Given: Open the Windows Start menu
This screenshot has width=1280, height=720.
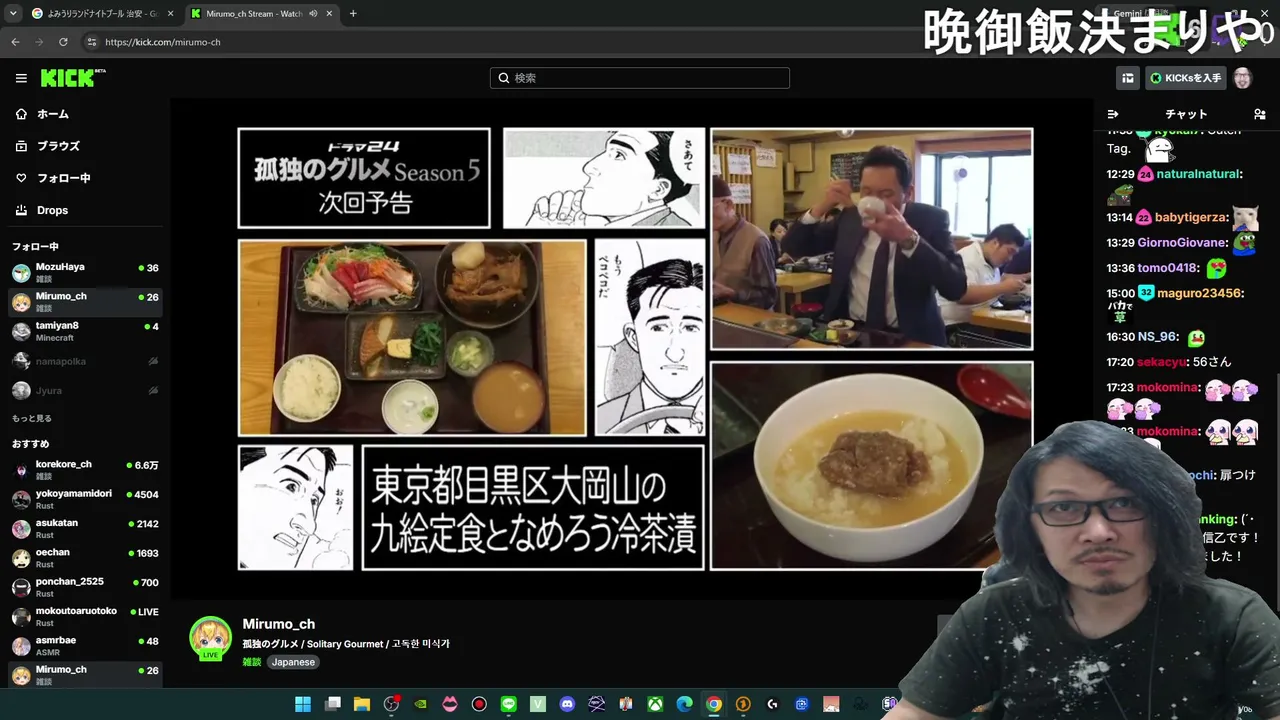Looking at the screenshot, I should [303, 704].
